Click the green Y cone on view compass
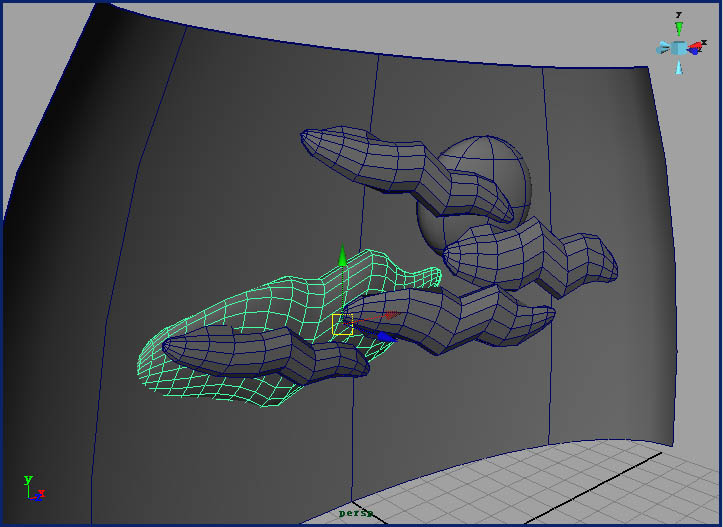 tap(679, 29)
